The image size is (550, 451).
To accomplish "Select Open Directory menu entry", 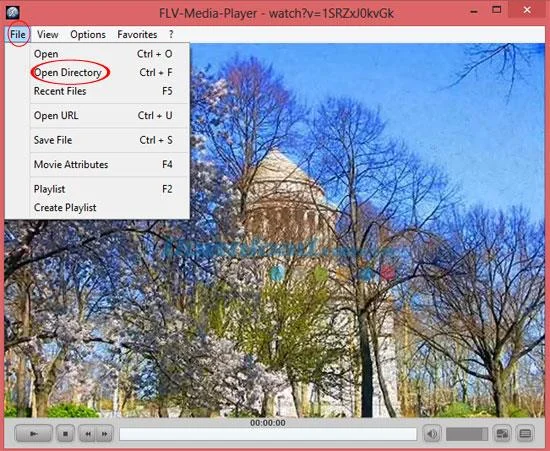I will [109, 72].
